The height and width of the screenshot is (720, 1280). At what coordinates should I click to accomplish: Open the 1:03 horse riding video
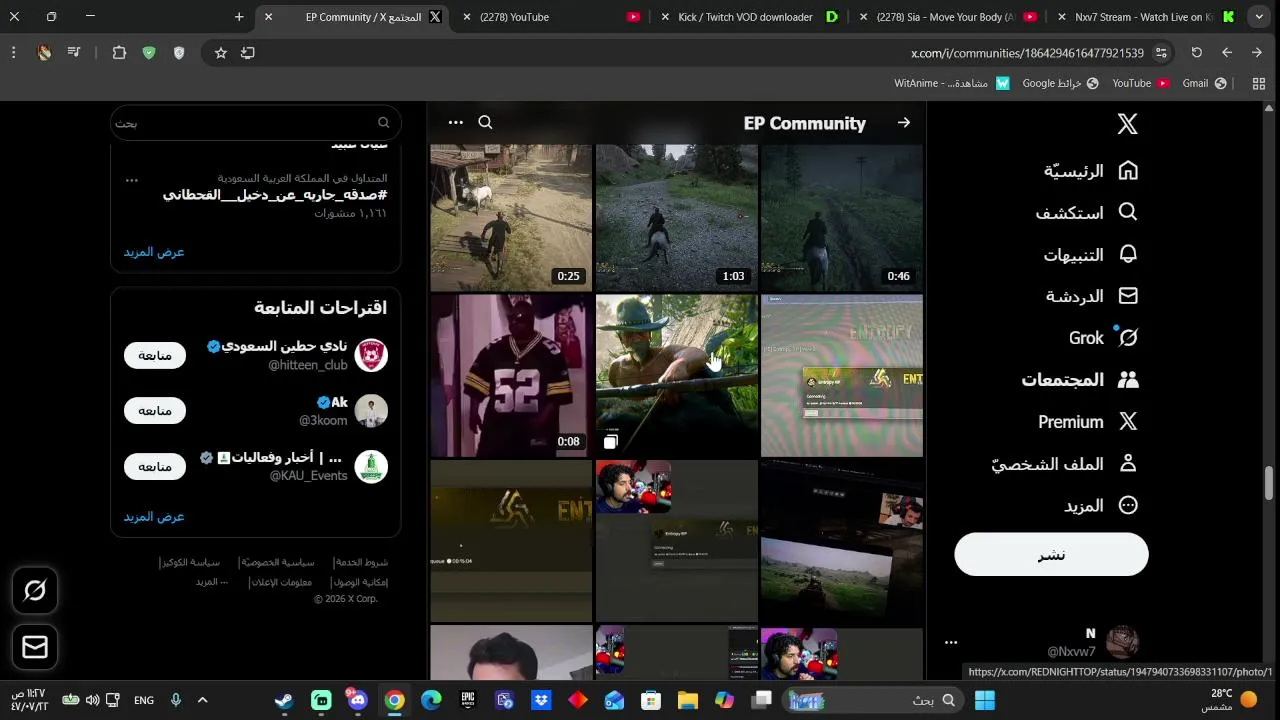pos(677,217)
